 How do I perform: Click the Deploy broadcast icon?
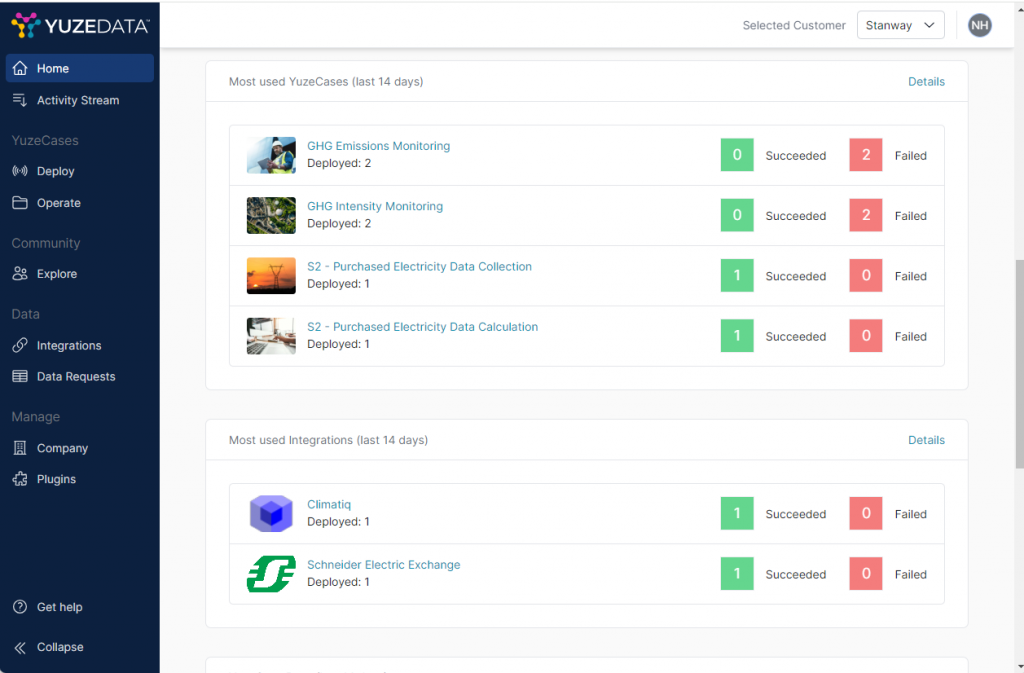20,171
